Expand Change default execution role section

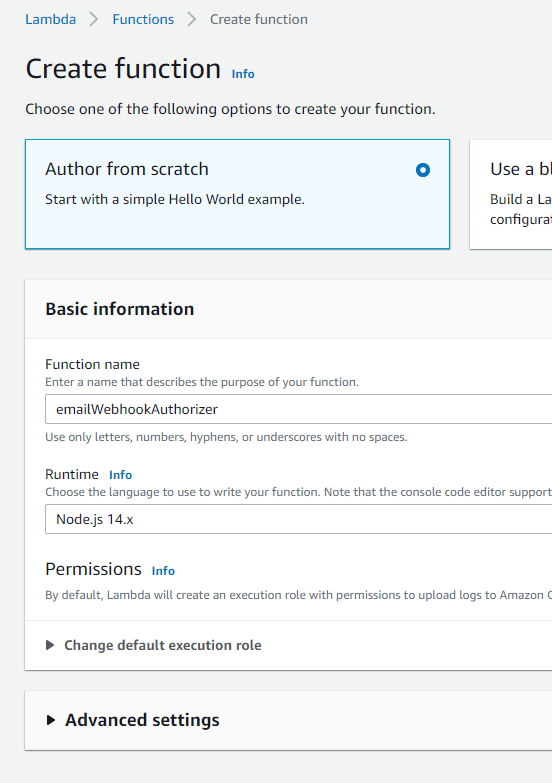(153, 645)
